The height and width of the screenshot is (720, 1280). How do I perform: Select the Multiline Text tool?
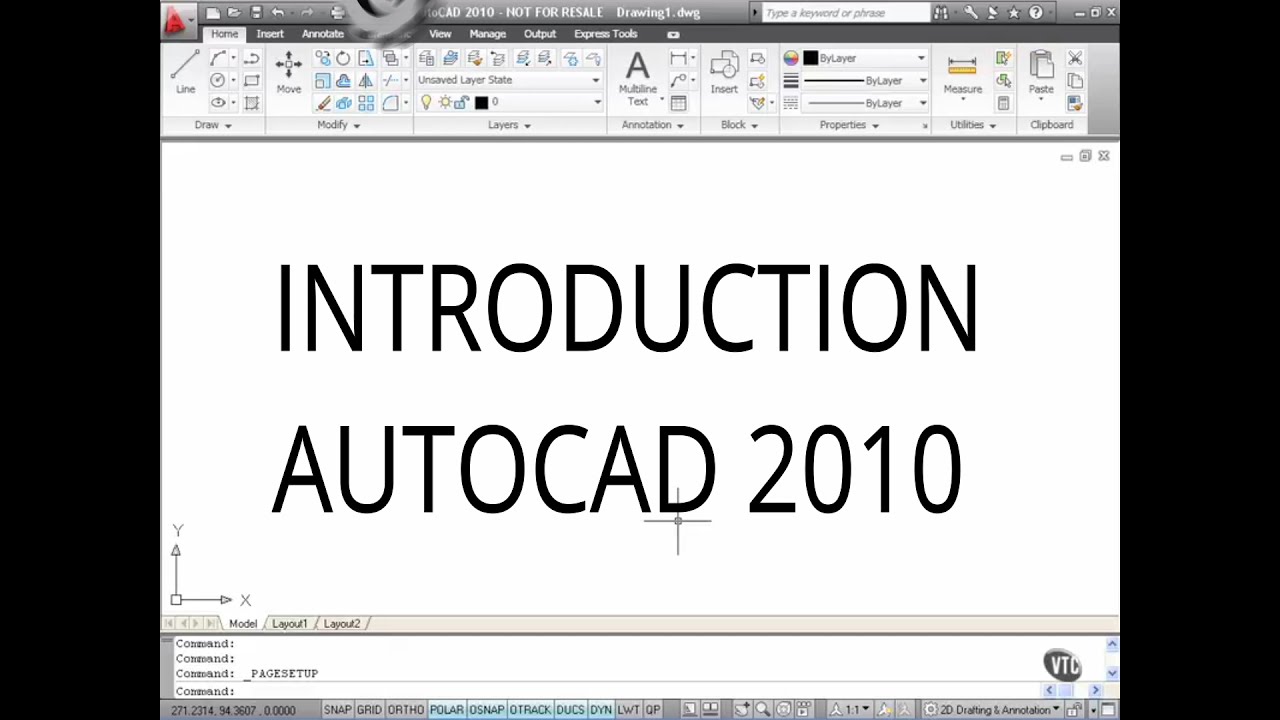pyautogui.click(x=637, y=80)
